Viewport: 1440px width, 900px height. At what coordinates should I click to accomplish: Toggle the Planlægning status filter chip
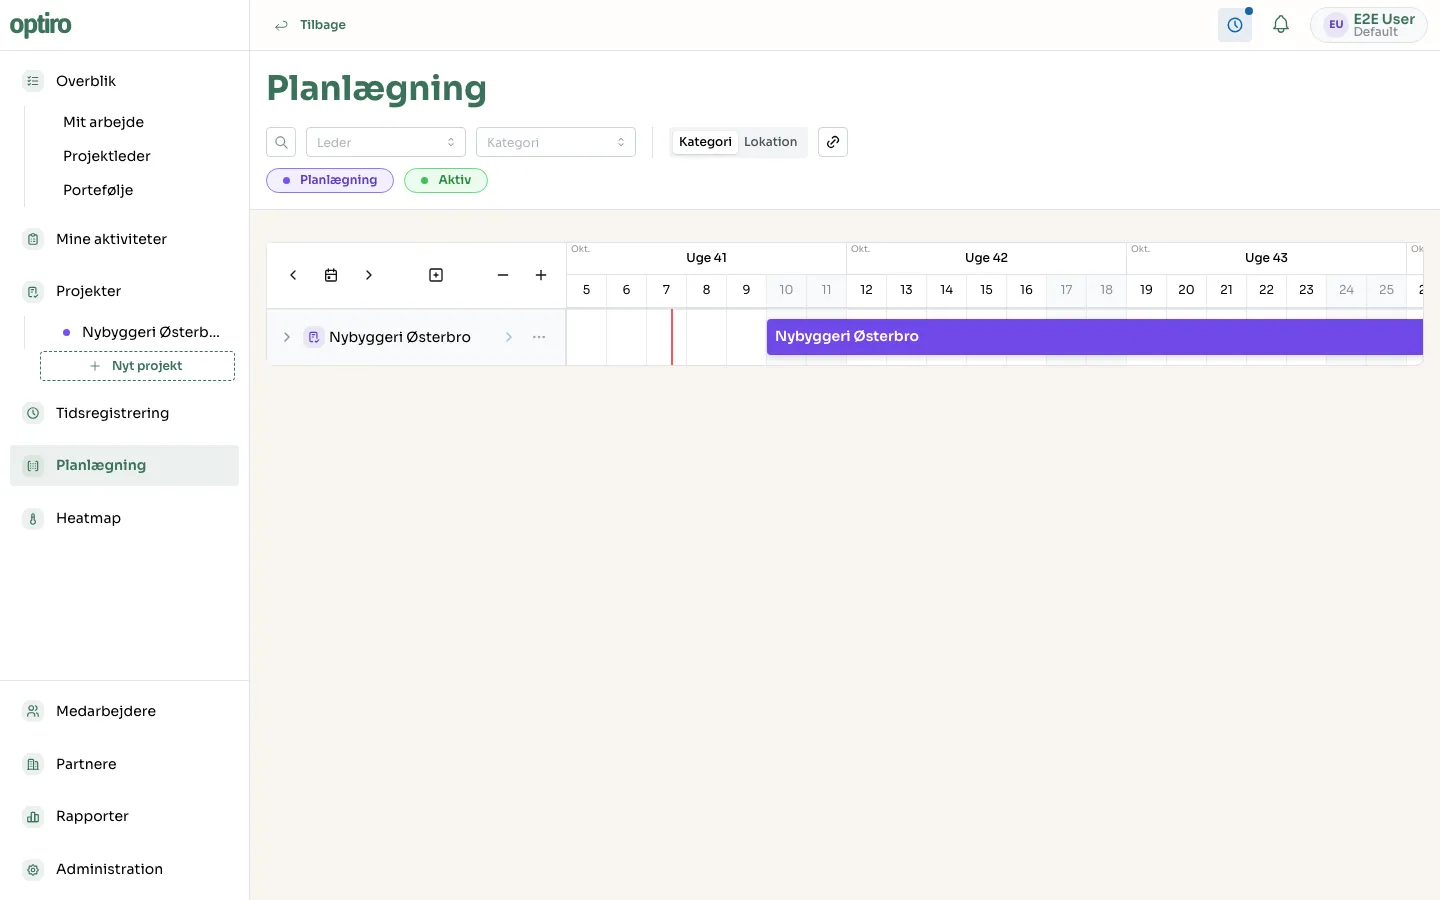330,180
